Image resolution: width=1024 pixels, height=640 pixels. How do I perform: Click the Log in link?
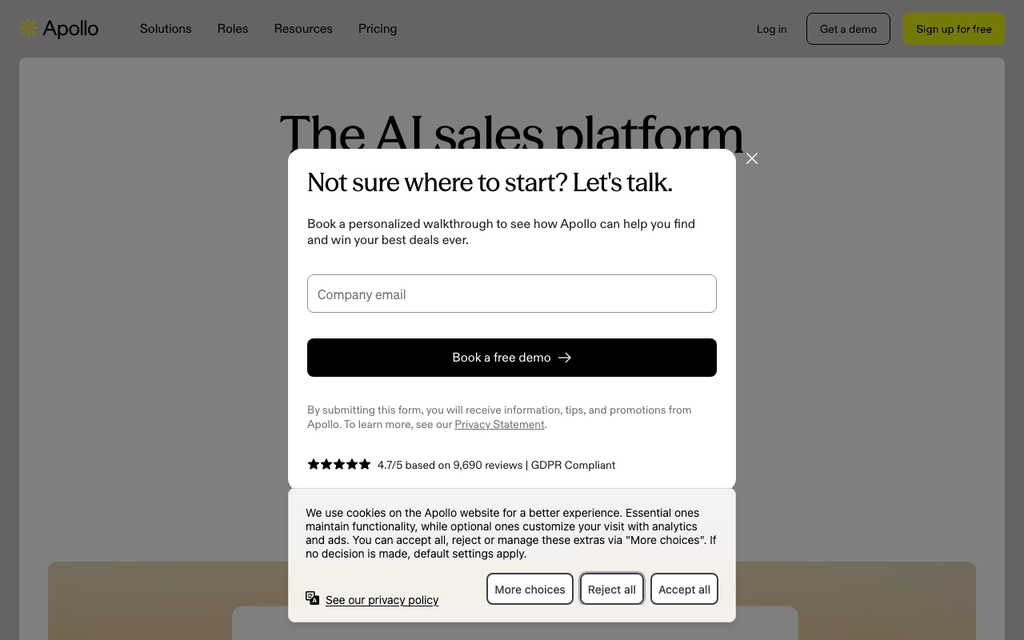[x=771, y=29]
